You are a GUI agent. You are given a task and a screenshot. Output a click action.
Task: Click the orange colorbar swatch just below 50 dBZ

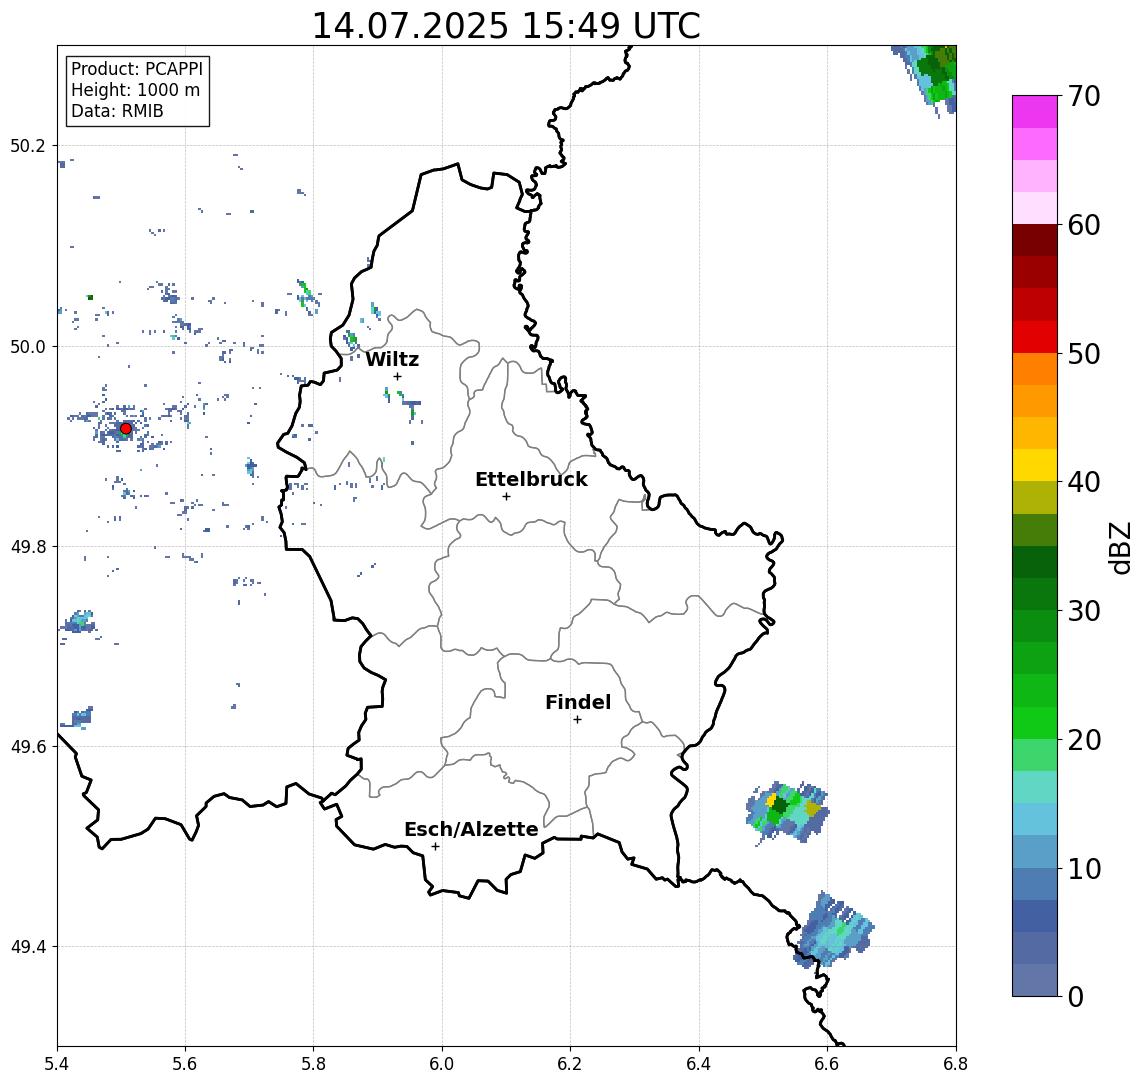tap(1035, 370)
